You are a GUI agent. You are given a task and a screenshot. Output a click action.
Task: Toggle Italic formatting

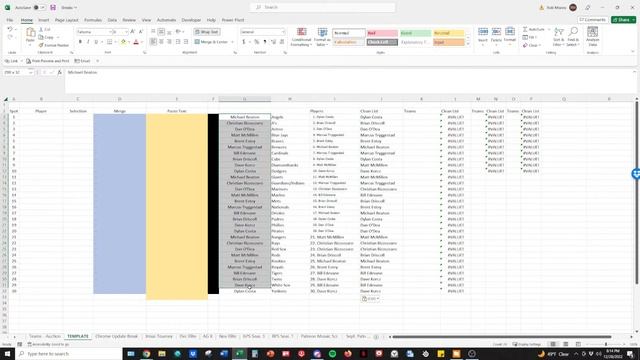[x=88, y=42]
